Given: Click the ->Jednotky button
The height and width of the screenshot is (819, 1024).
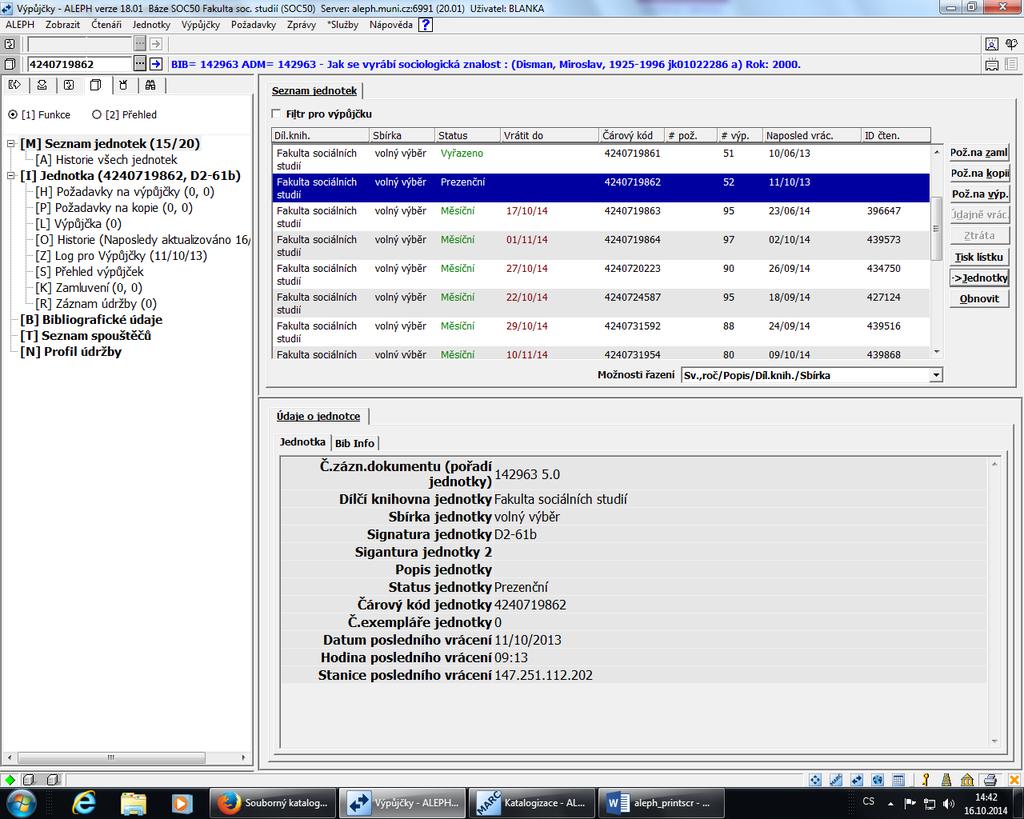Looking at the screenshot, I should point(979,278).
